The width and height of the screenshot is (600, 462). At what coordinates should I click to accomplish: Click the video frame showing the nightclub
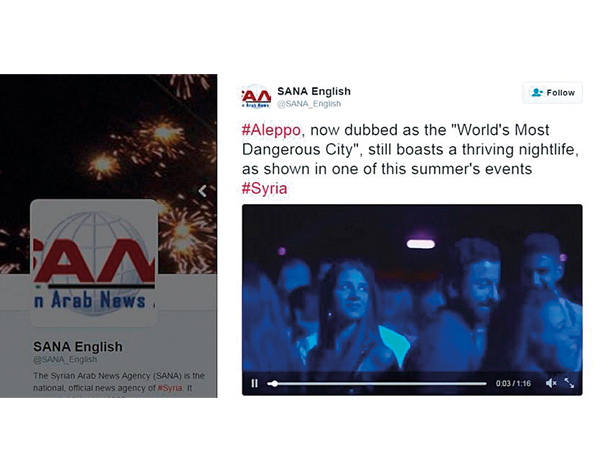(412, 288)
